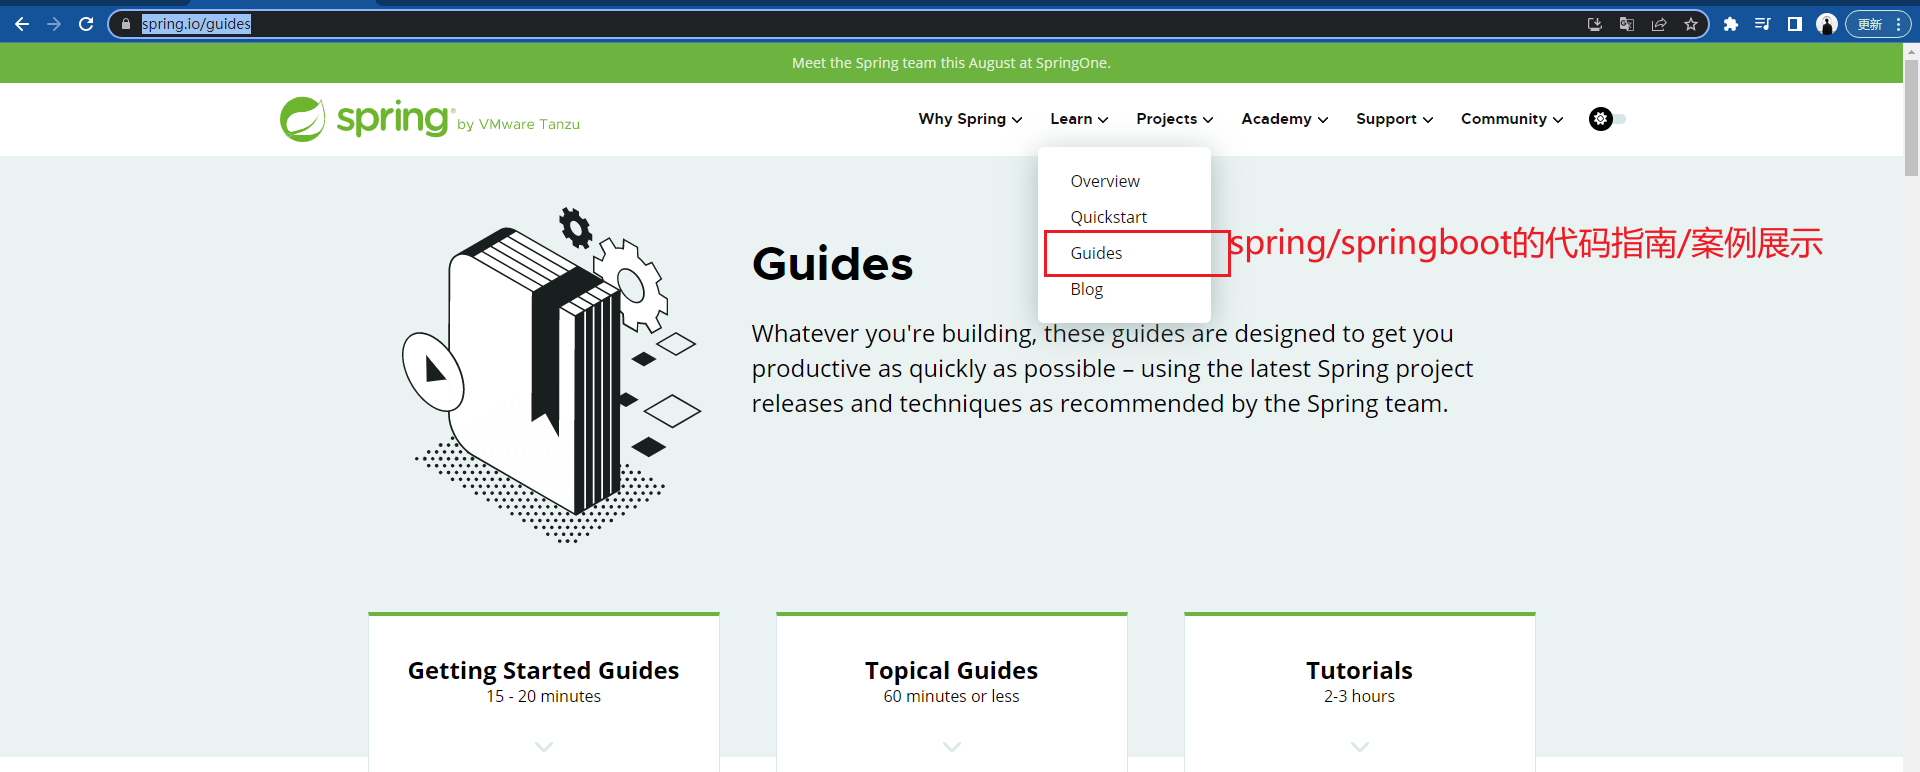1920x772 pixels.
Task: Open Tutorials card
Action: pyautogui.click(x=1360, y=692)
